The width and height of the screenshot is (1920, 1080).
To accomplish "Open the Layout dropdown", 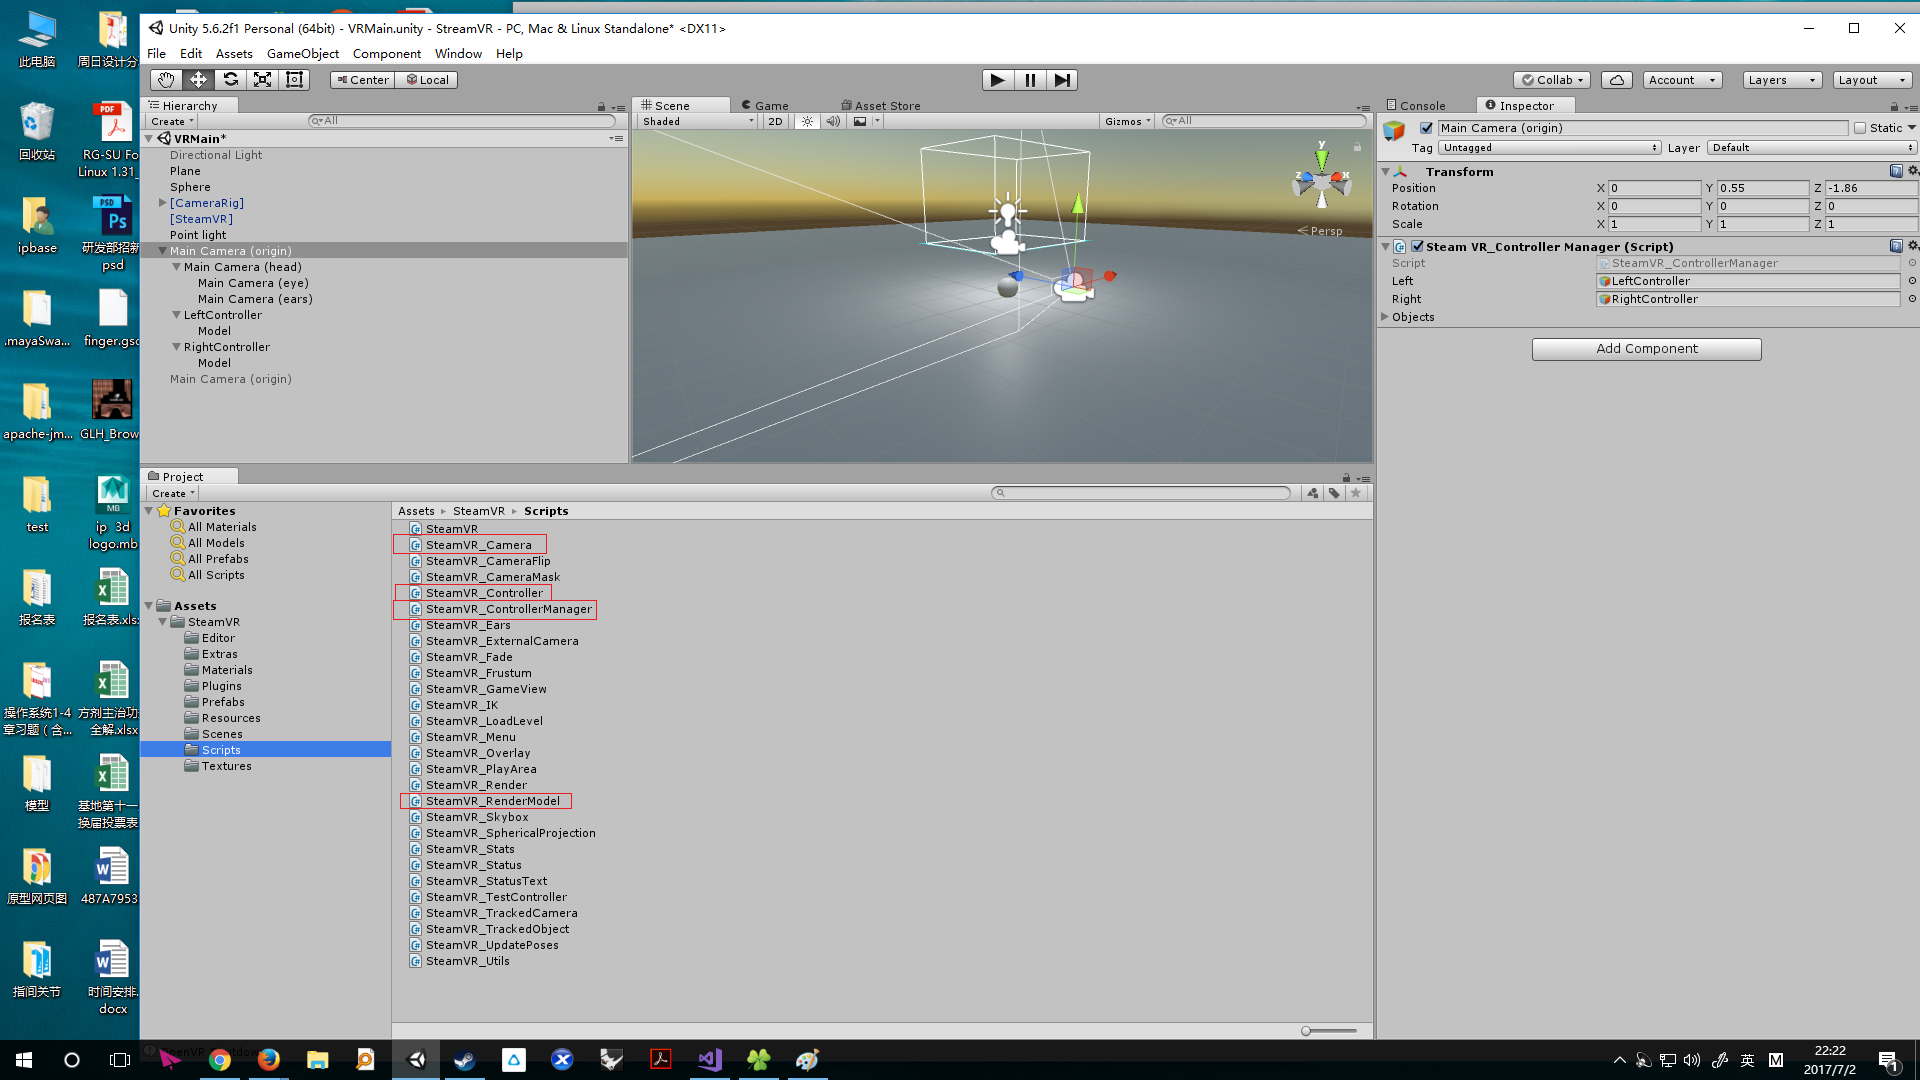I will (x=1872, y=80).
